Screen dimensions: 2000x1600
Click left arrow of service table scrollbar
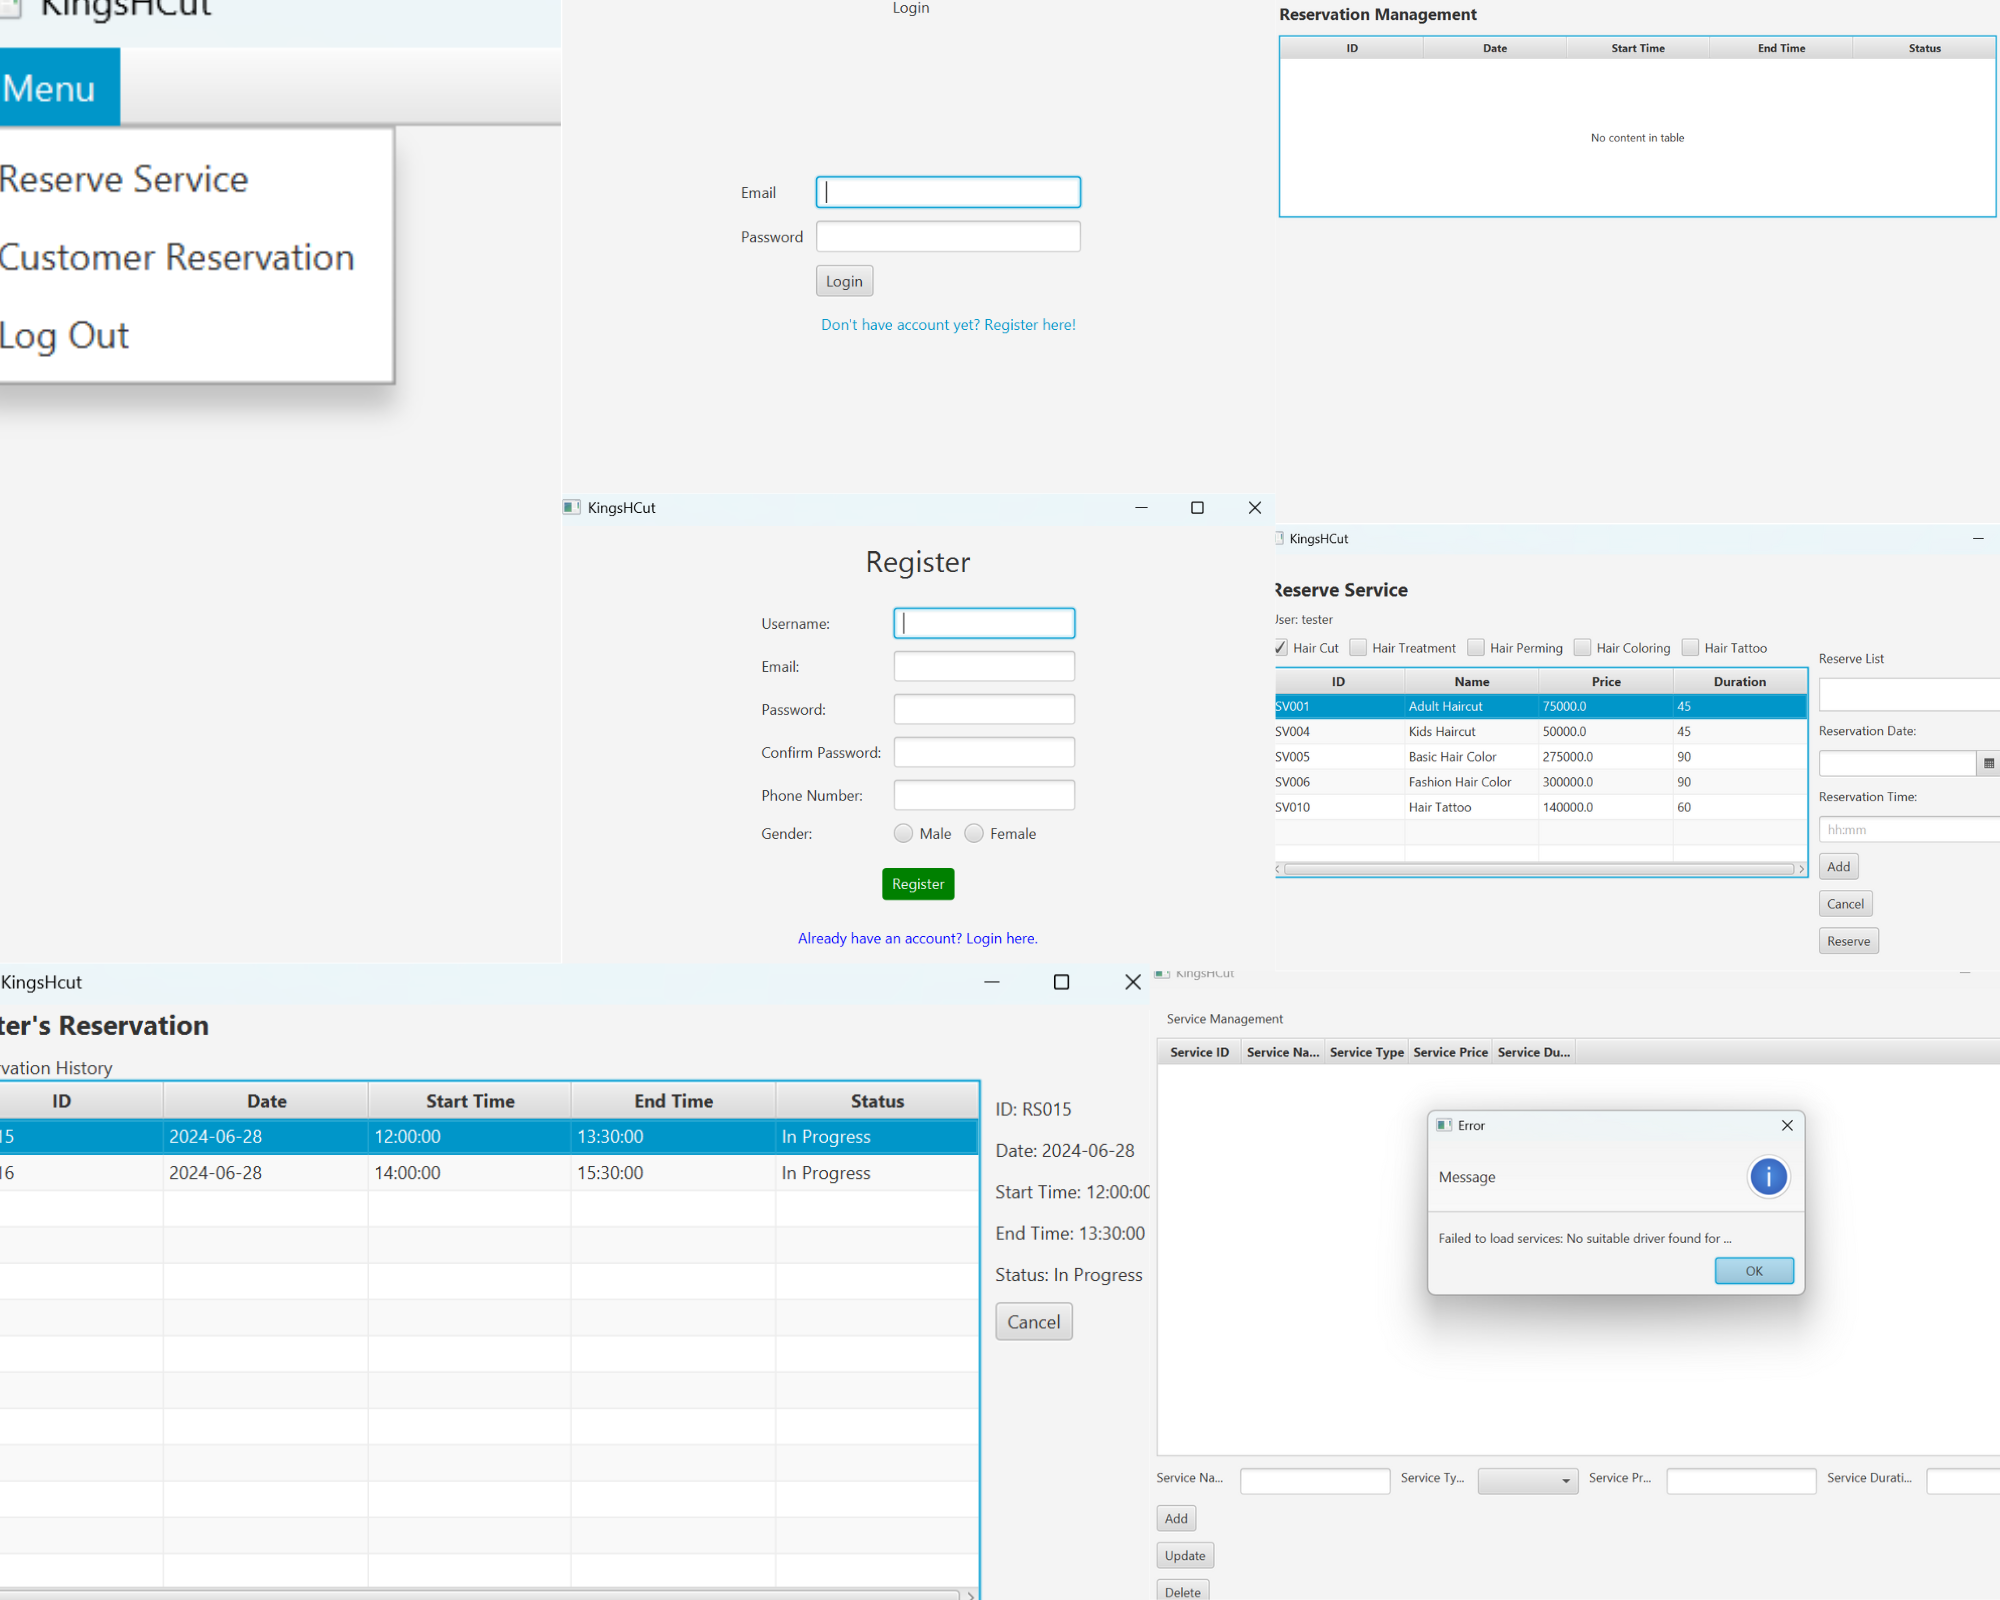point(1279,869)
